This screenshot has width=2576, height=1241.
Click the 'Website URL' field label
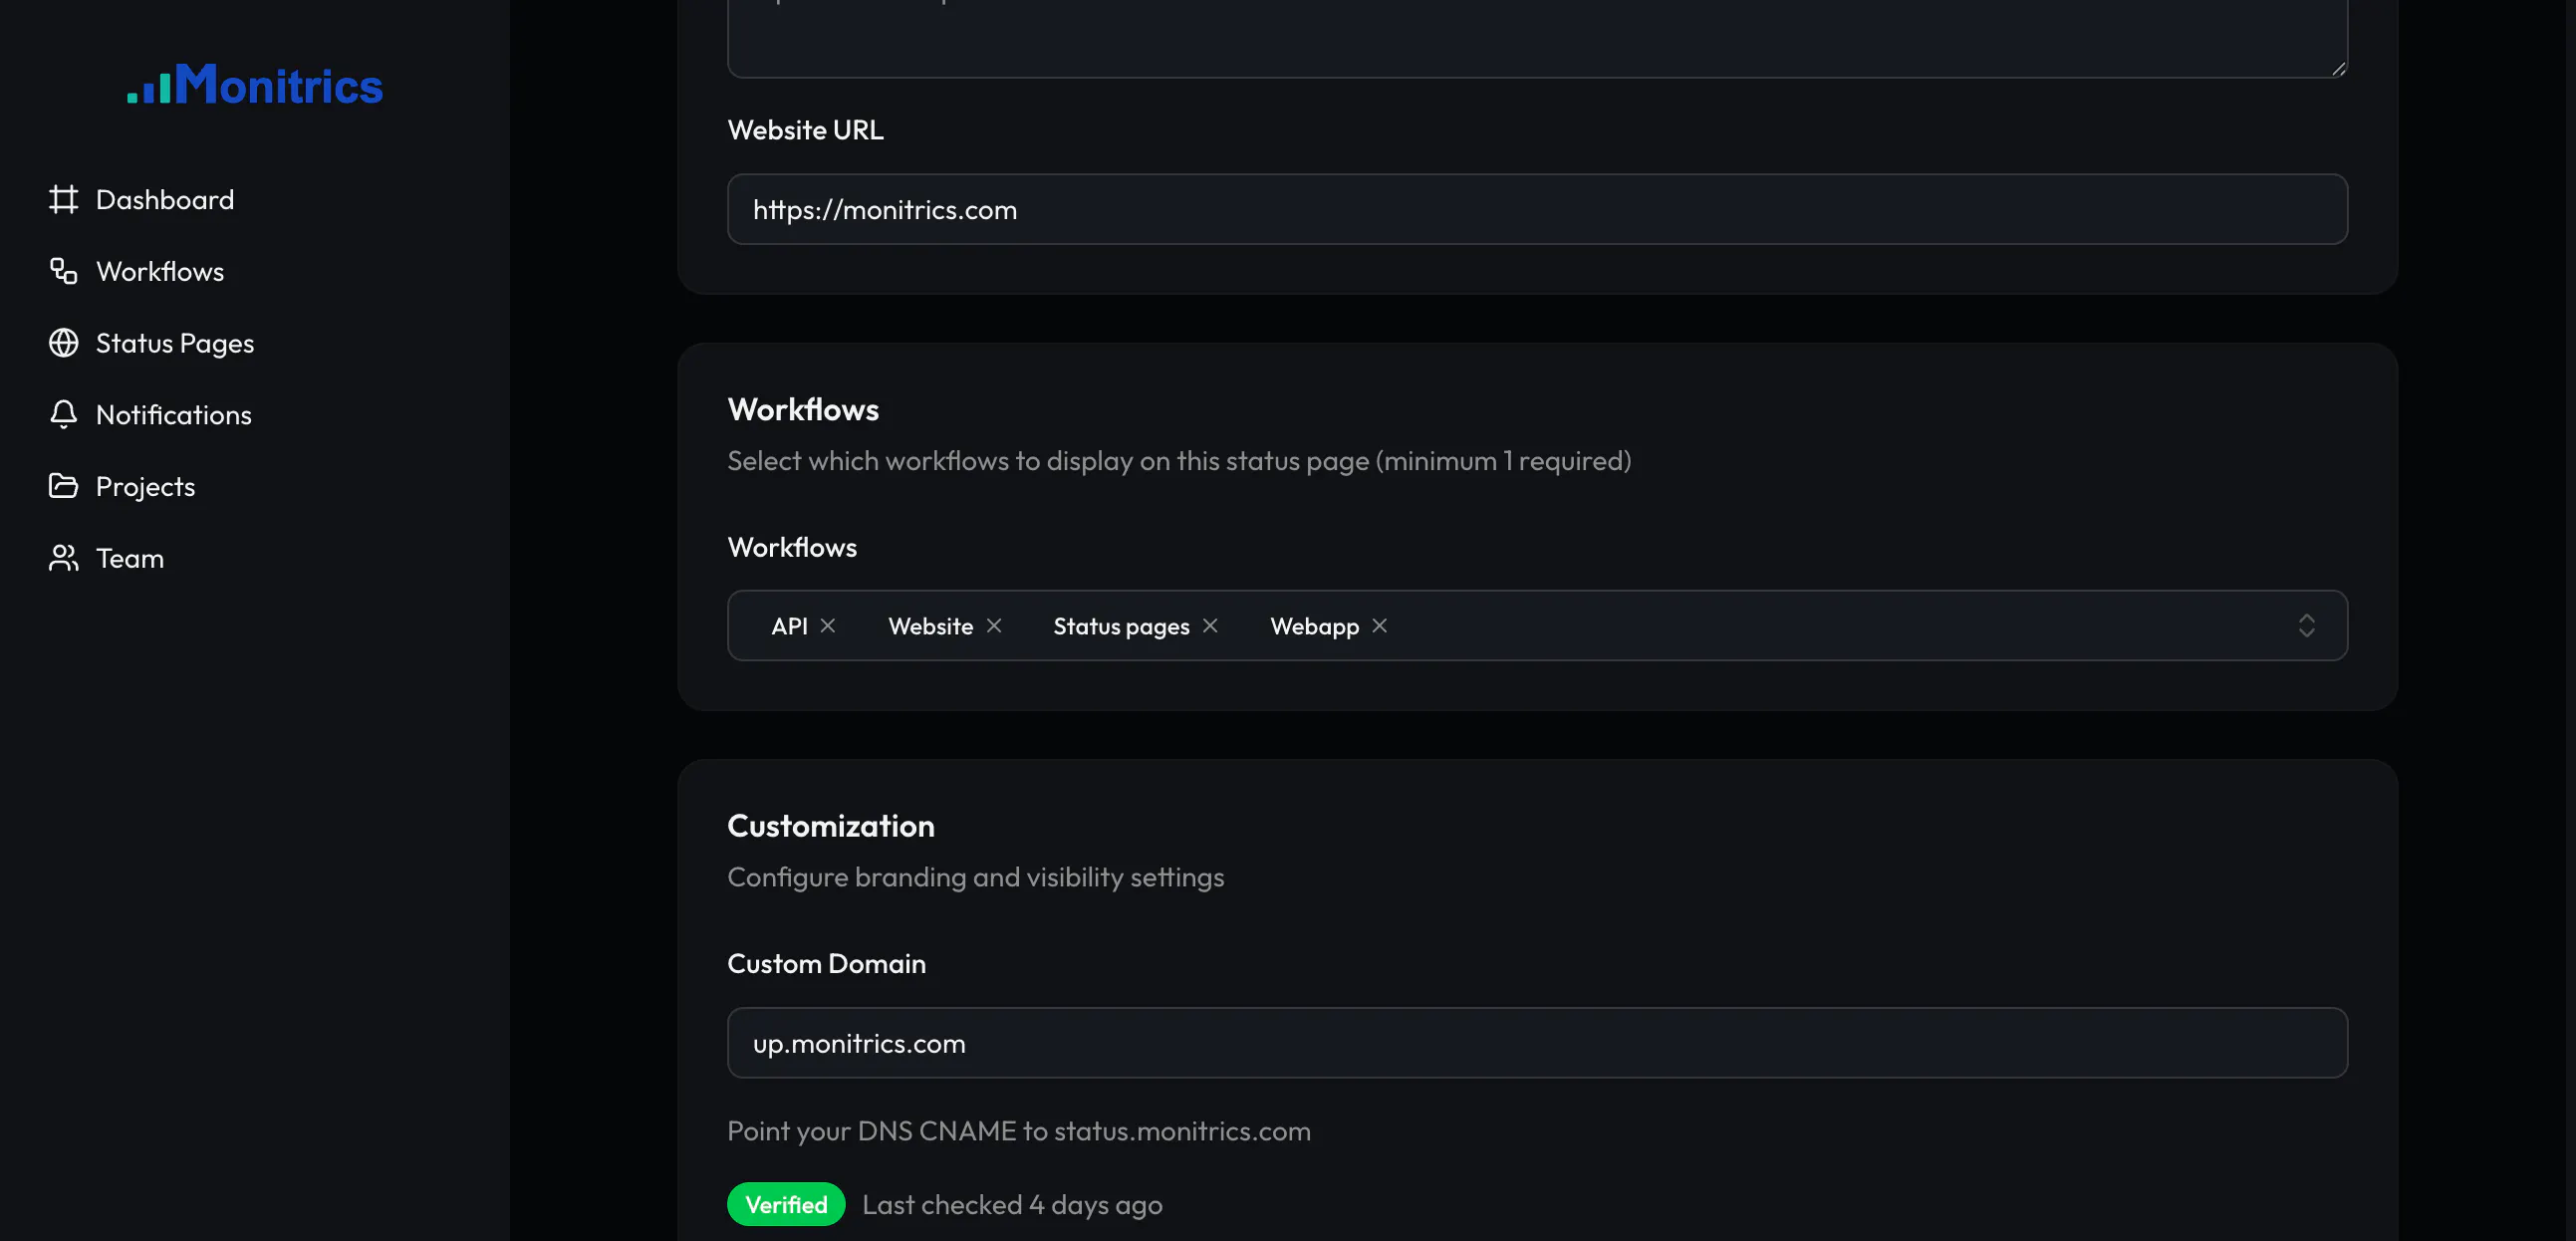(806, 130)
